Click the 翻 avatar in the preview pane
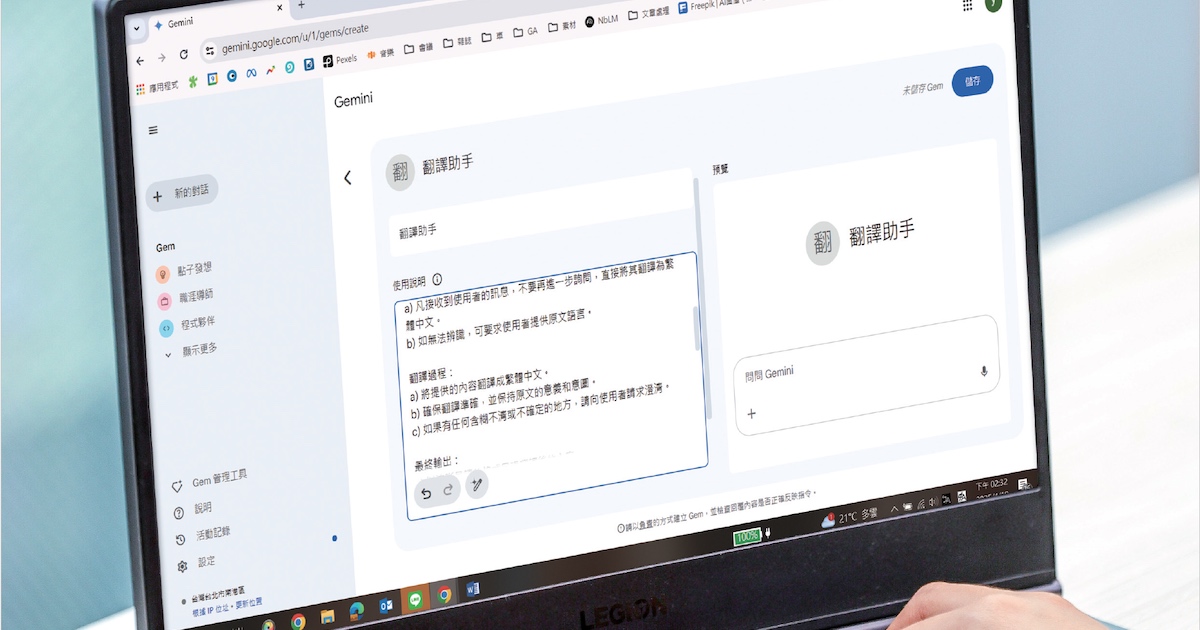Screen dimensions: 1200x630 pyautogui.click(x=823, y=243)
